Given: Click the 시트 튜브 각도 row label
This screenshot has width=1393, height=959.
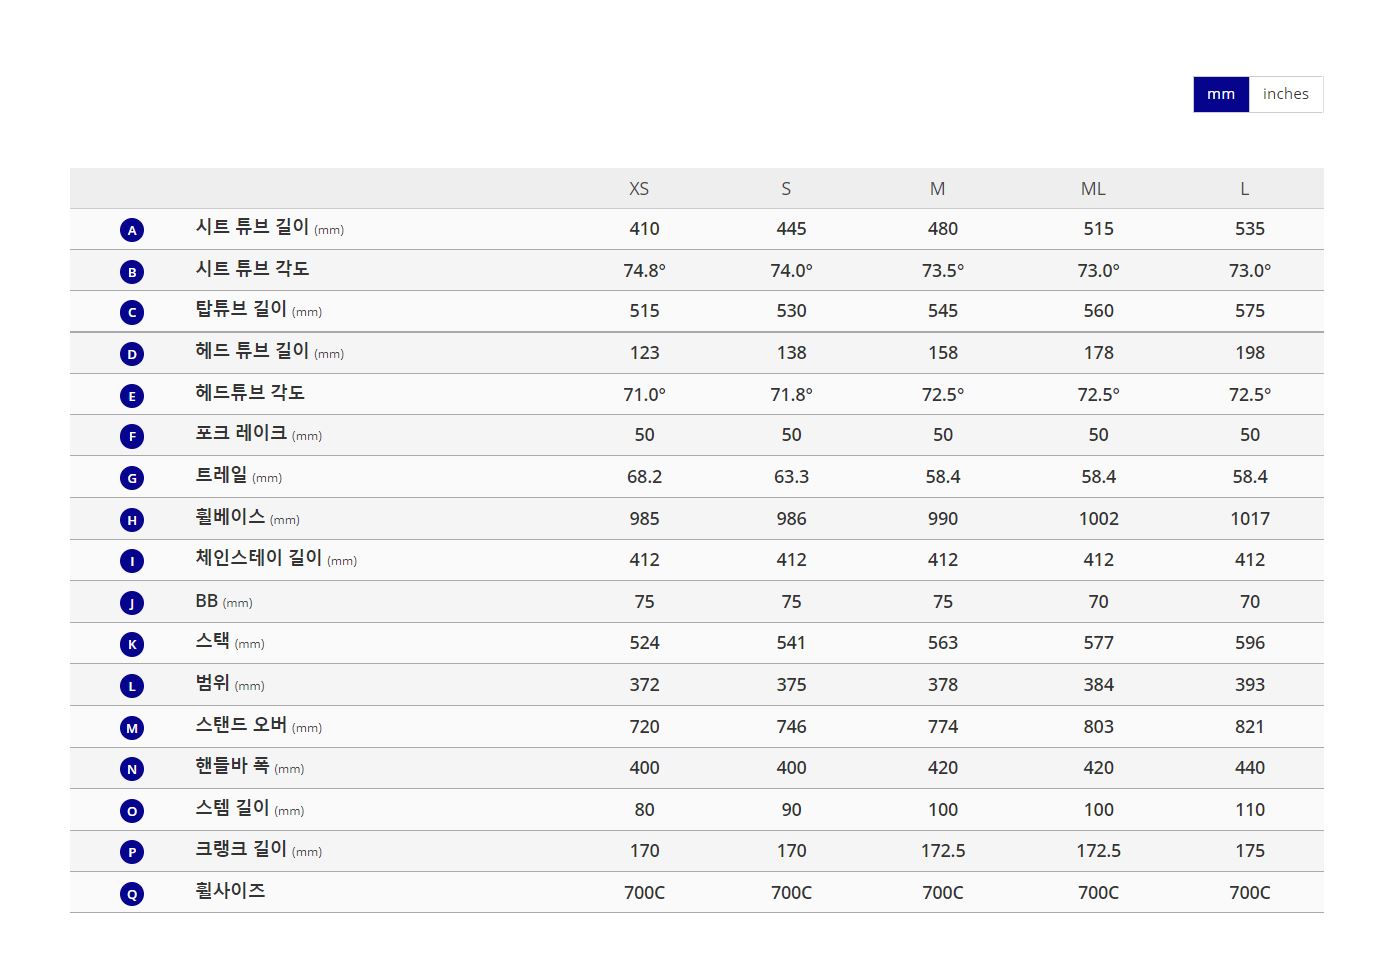Looking at the screenshot, I should click(252, 268).
